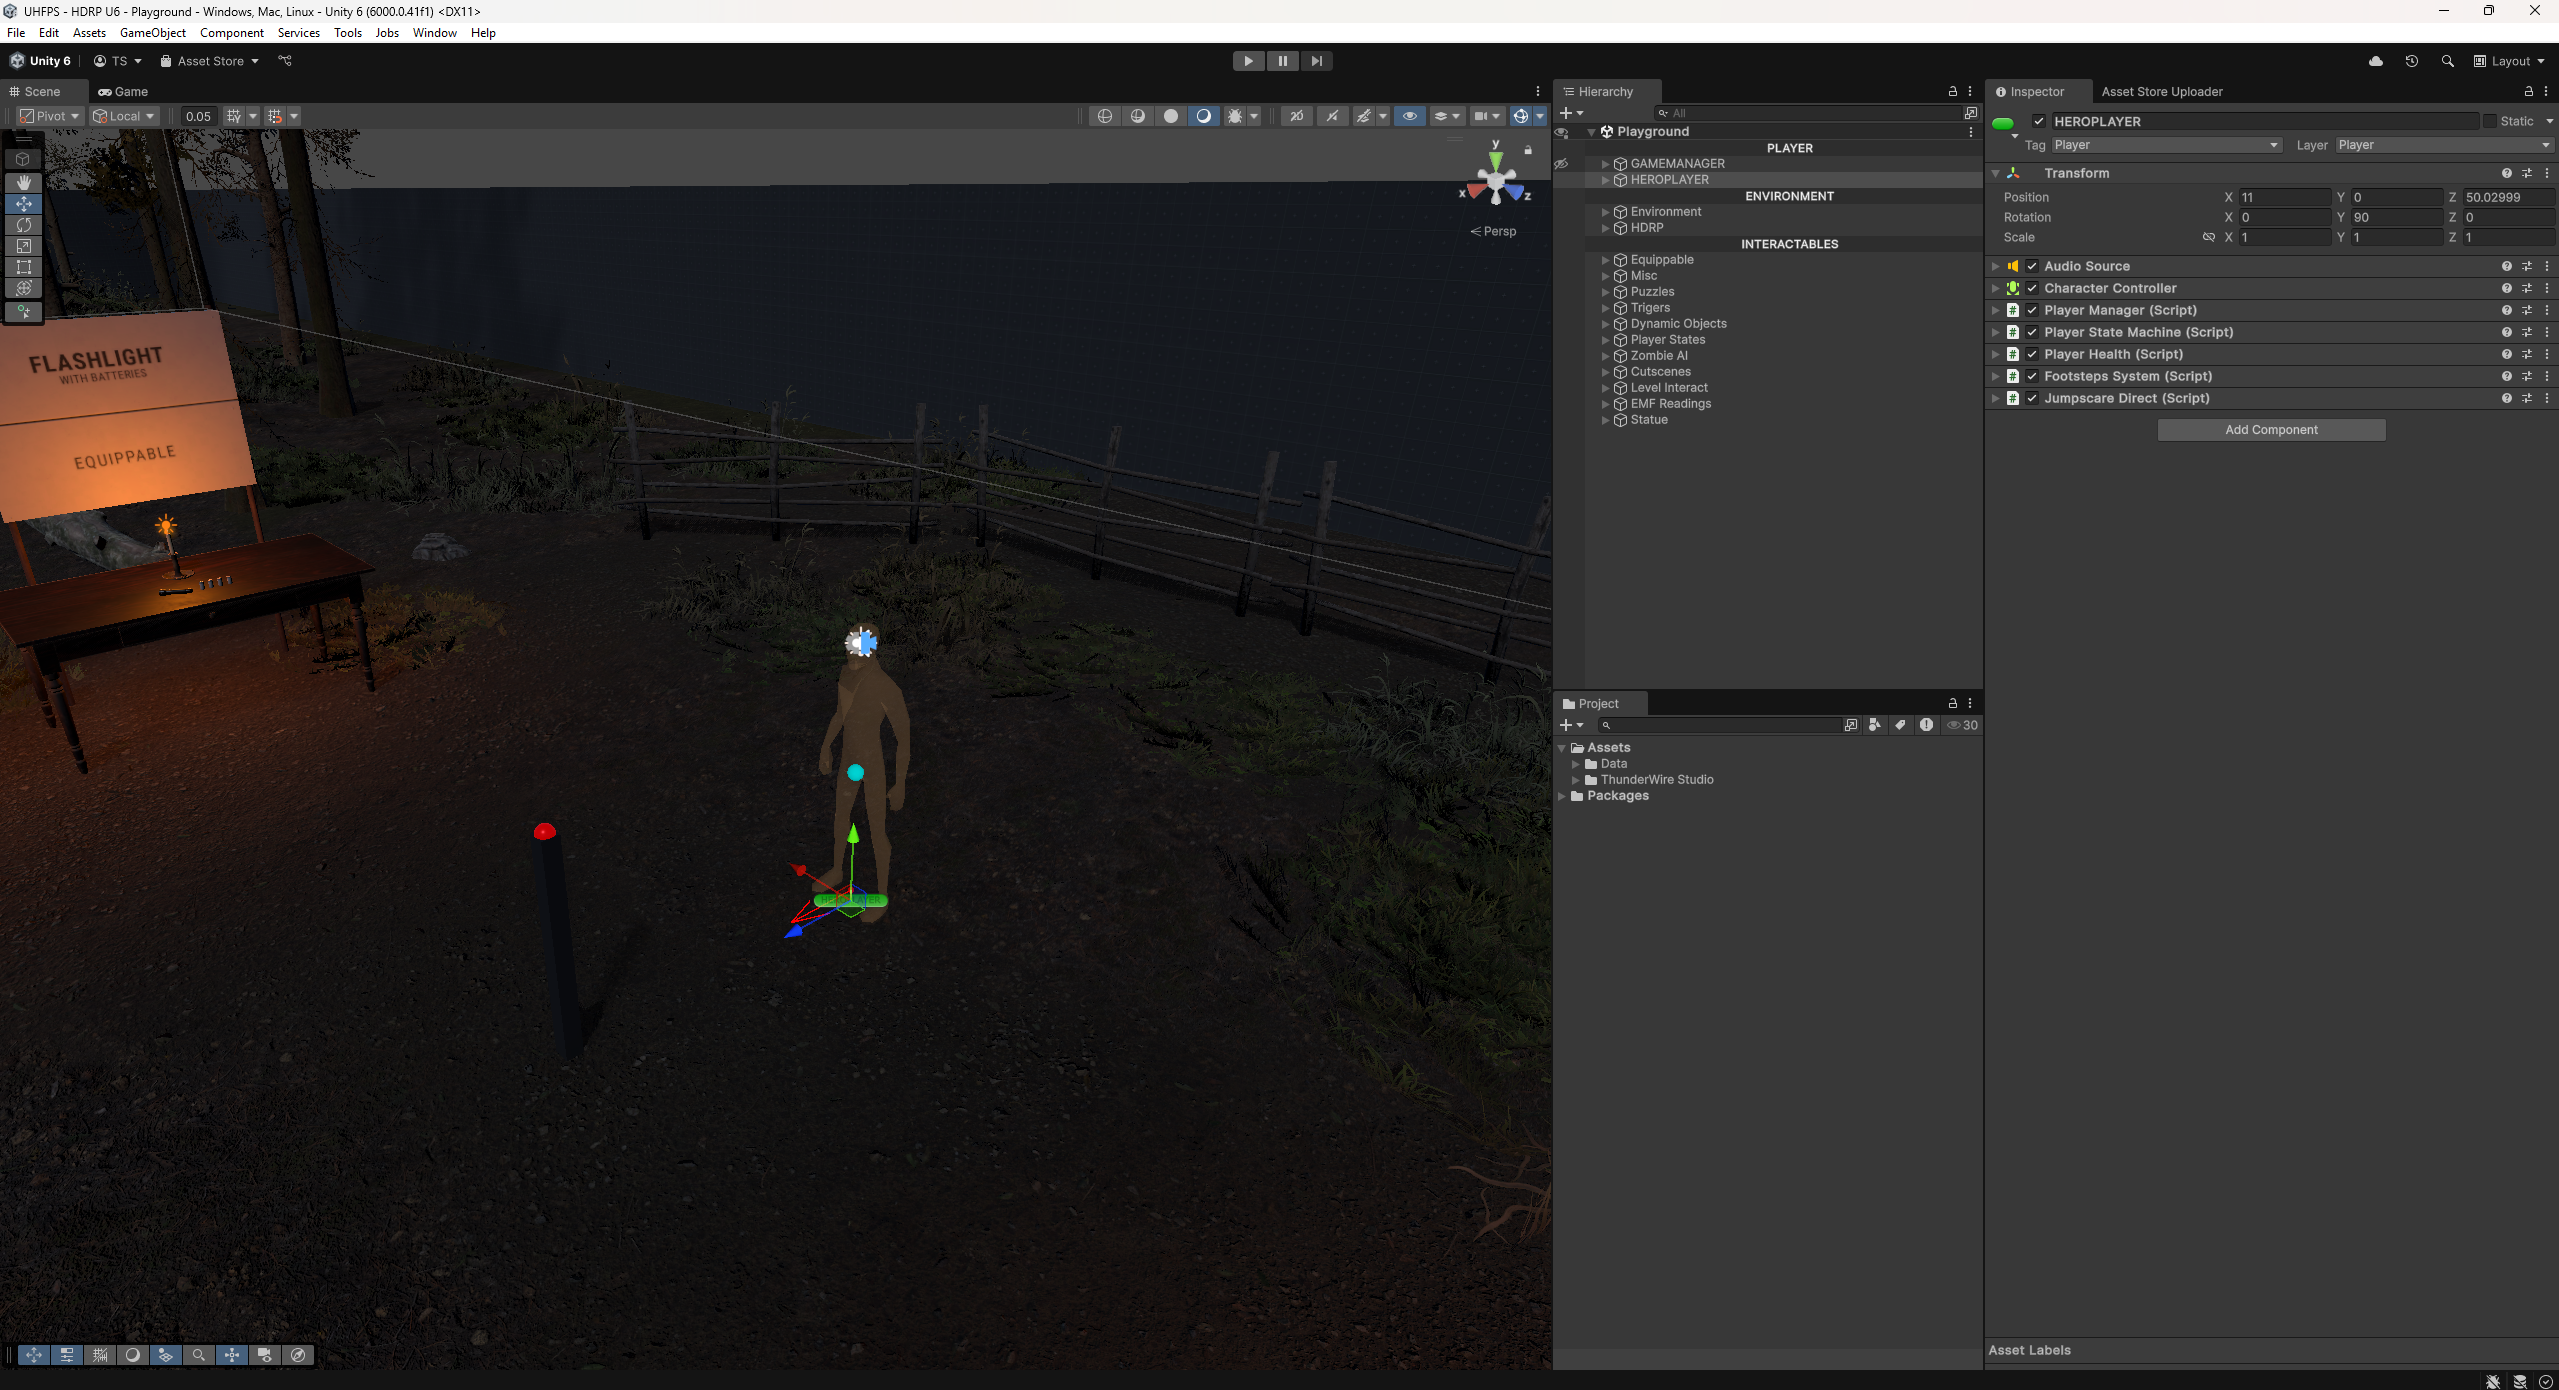Screen dimensions: 2559x1390
Task: Open the Pivot mode dropdown
Action: pos(50,116)
